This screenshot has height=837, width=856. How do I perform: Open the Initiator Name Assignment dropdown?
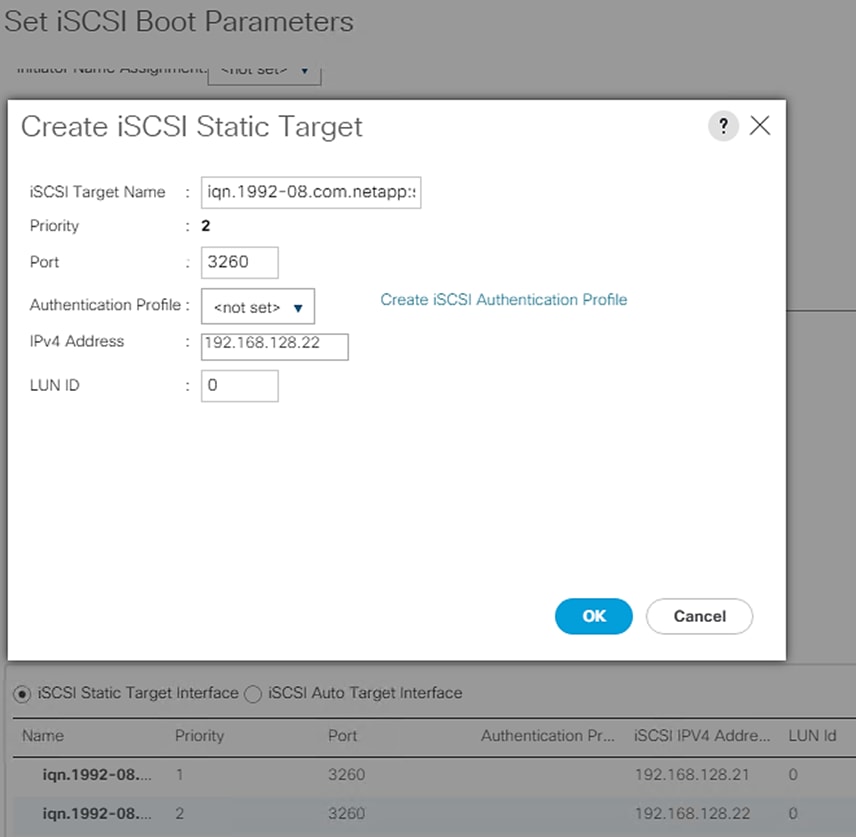click(264, 70)
